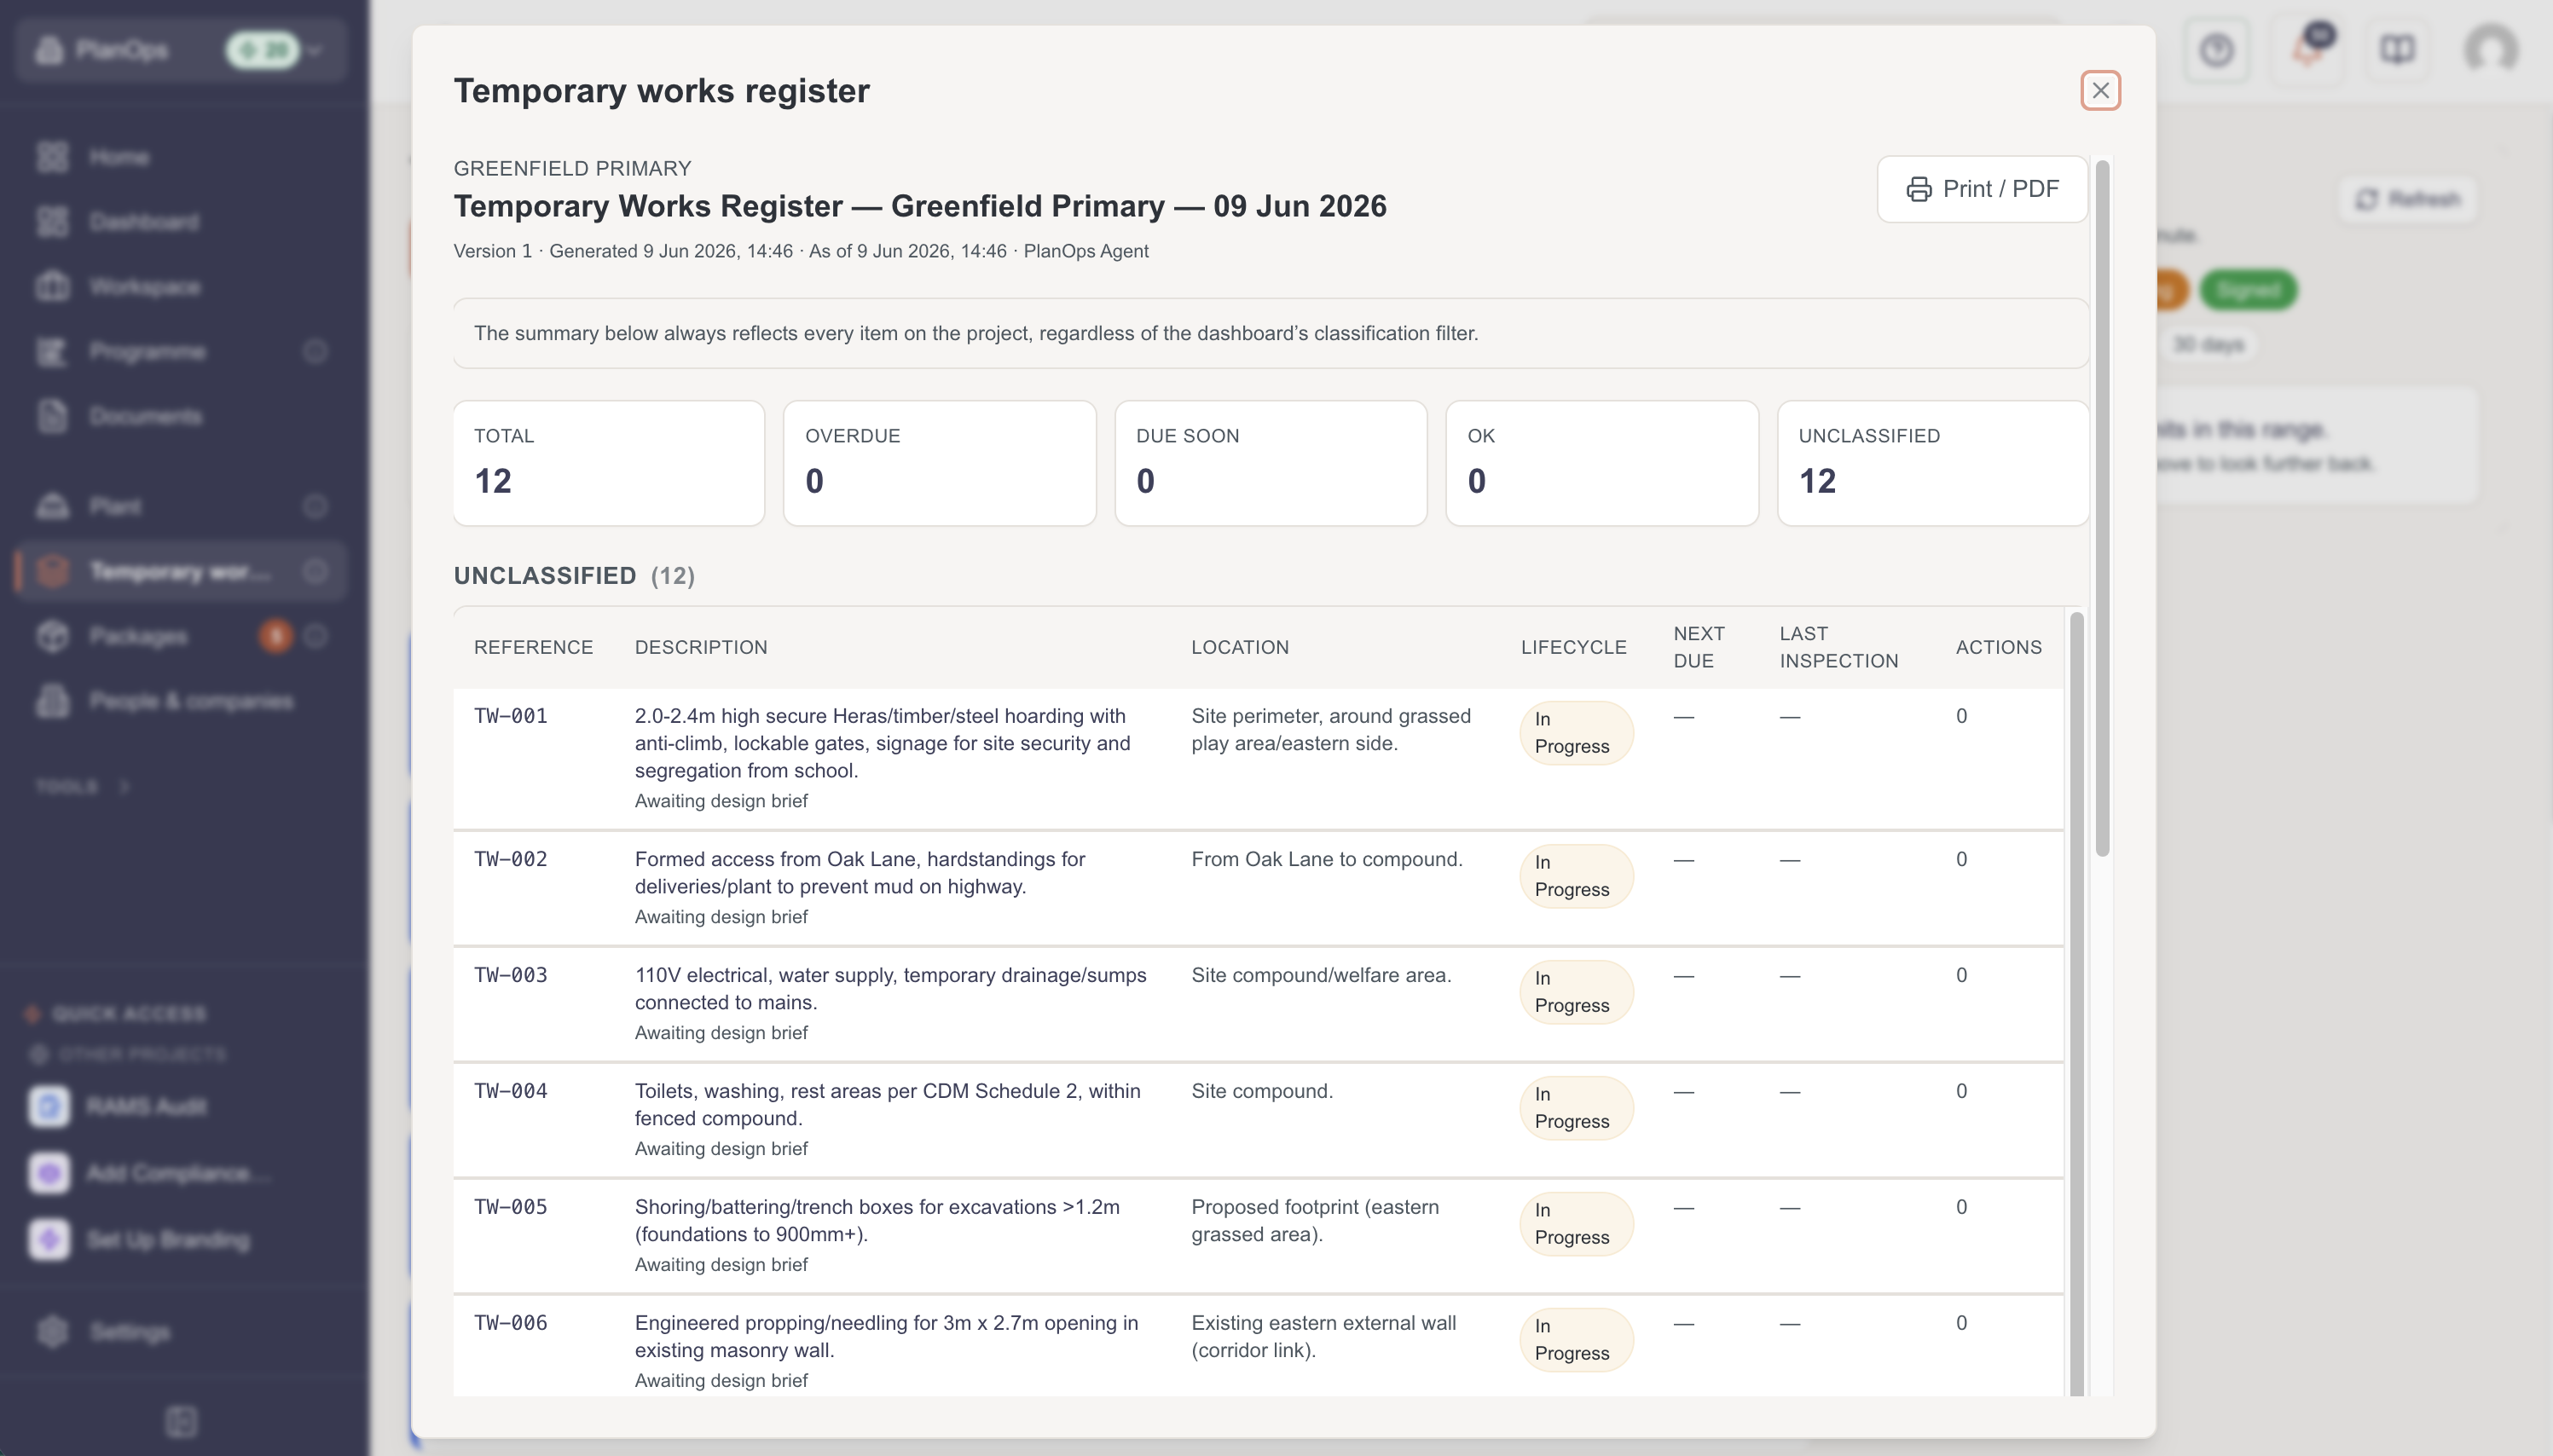
Task: Click the TW-005 reference cell
Action: 511,1207
